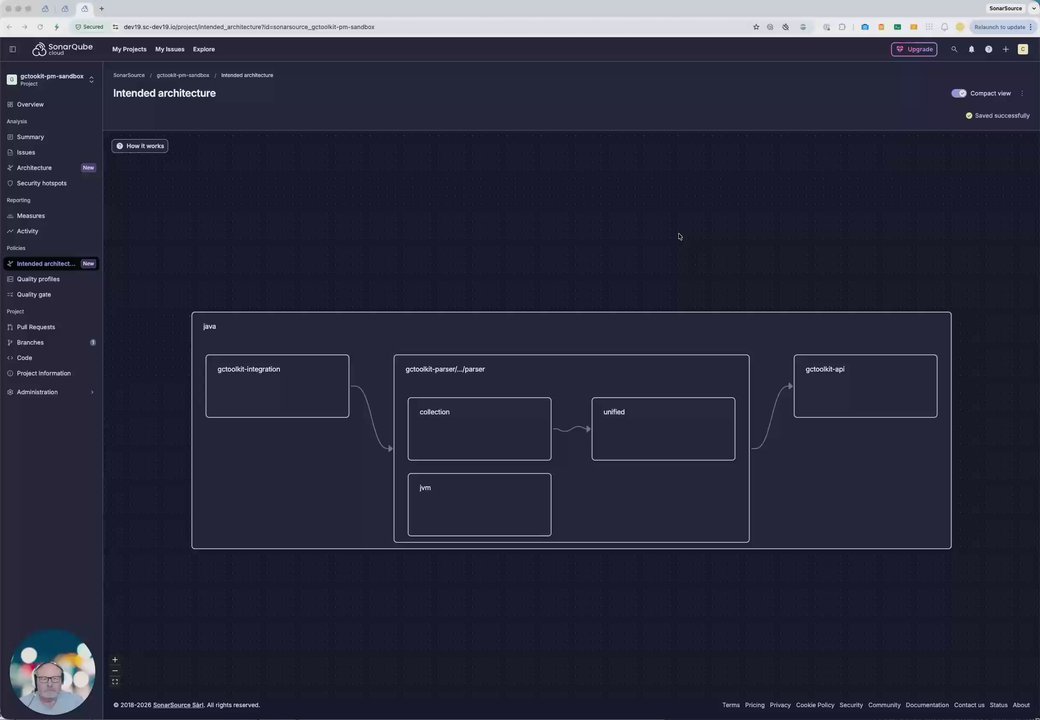Open Privacy footer link
1040x720 pixels.
[780, 705]
